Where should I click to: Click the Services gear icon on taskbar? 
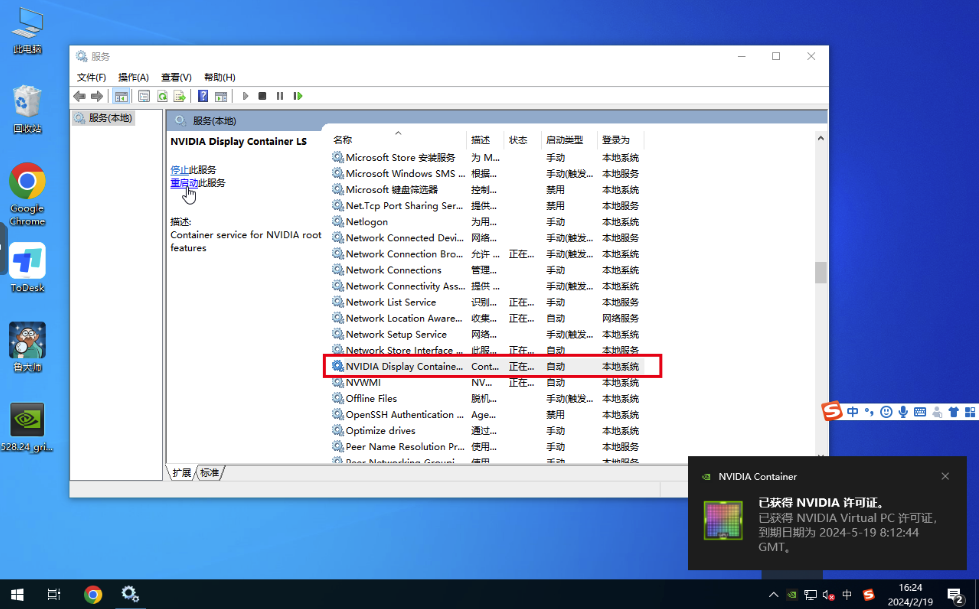point(130,595)
